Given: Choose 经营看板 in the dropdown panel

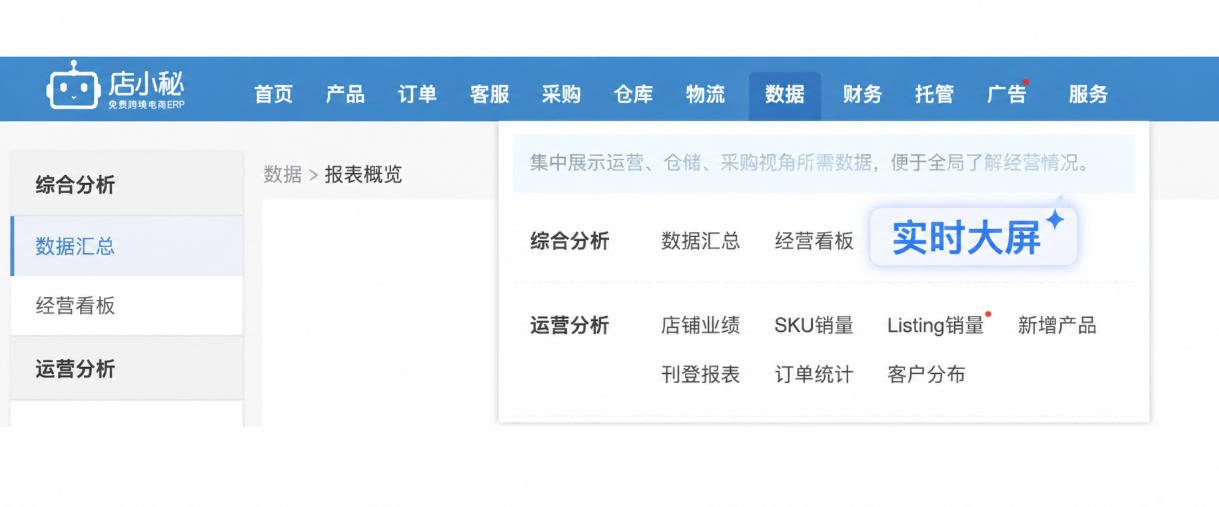Looking at the screenshot, I should tap(814, 241).
